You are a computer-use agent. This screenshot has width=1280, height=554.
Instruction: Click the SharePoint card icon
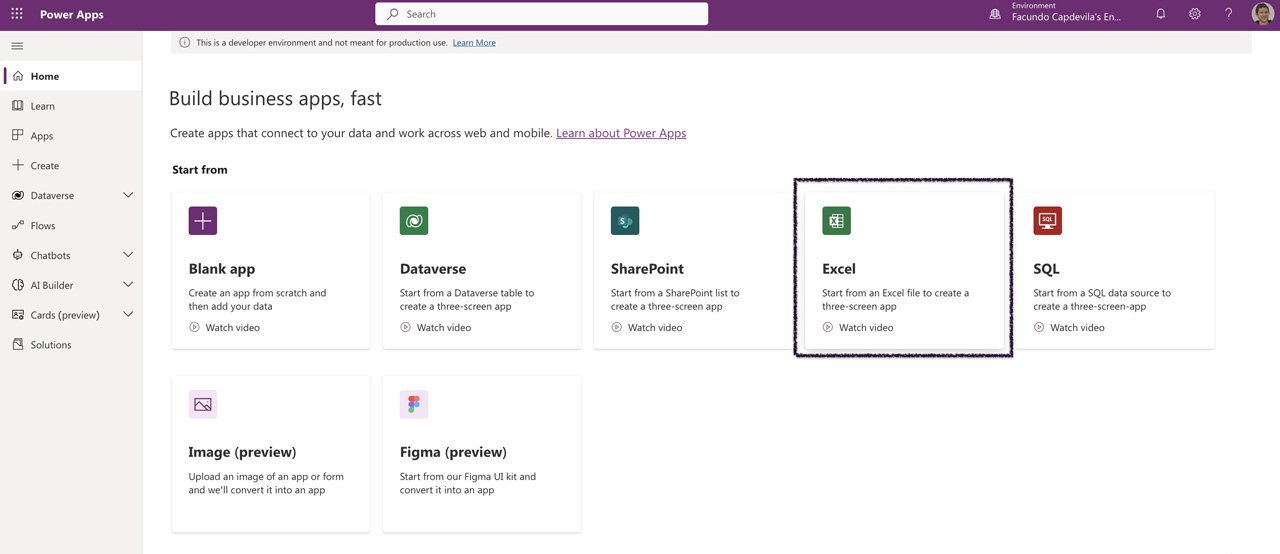[x=625, y=221]
